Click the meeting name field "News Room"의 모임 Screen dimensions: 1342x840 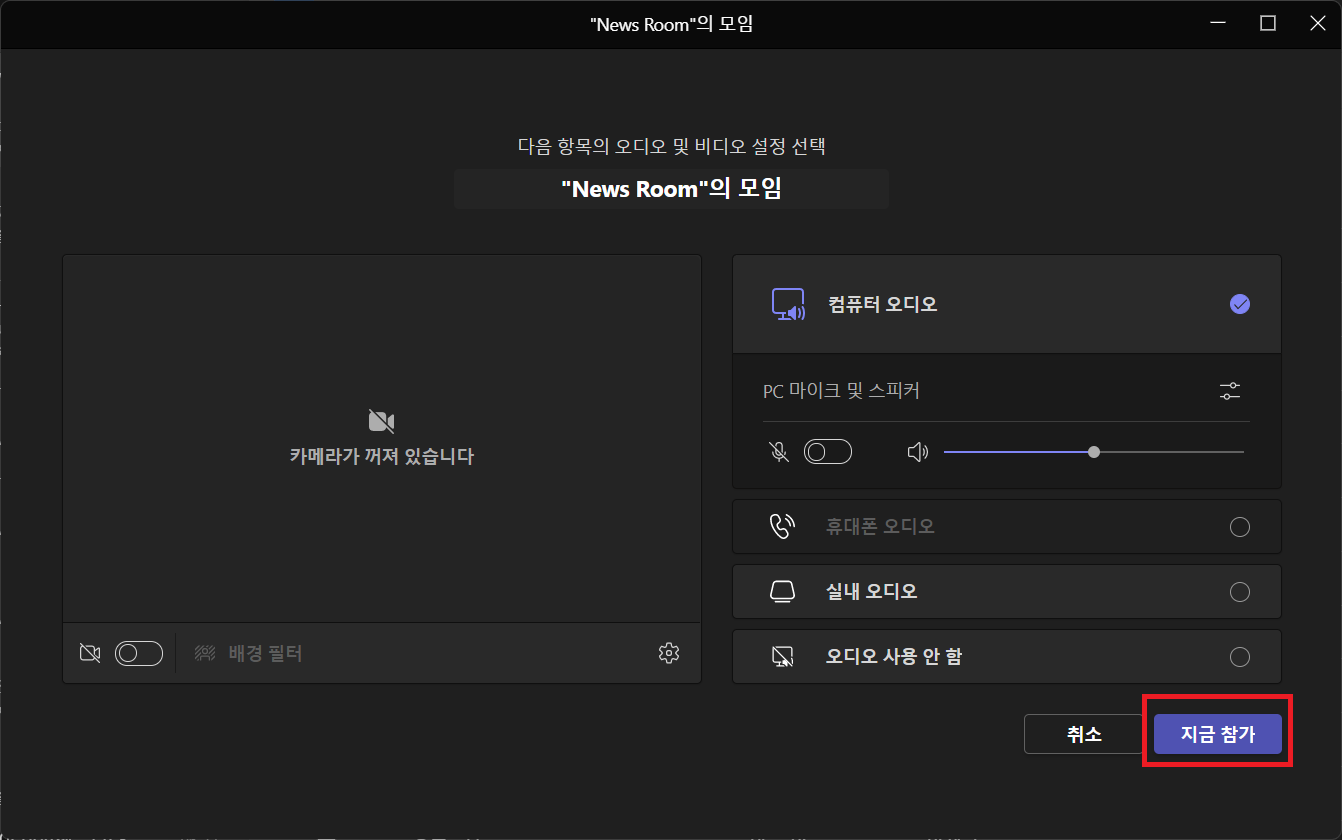671,189
